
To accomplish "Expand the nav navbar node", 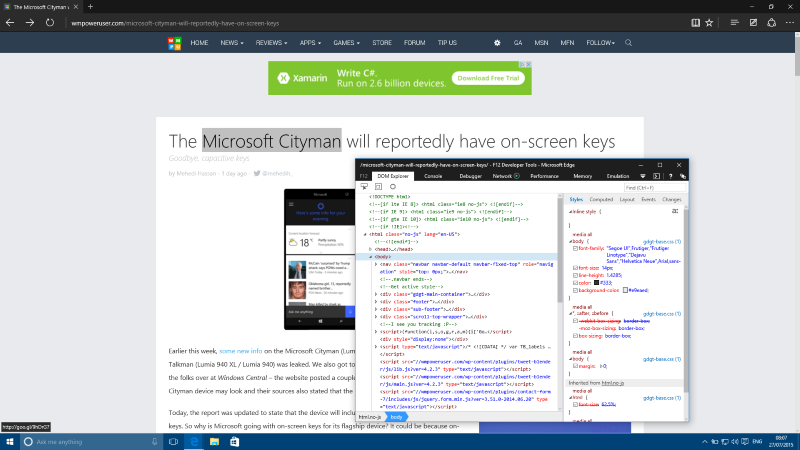I will [x=376, y=264].
